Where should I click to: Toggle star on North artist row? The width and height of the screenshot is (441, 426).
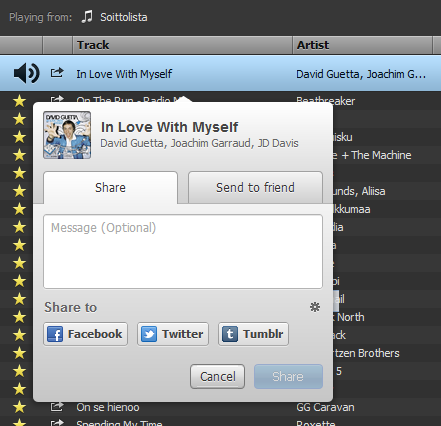[x=19, y=317]
